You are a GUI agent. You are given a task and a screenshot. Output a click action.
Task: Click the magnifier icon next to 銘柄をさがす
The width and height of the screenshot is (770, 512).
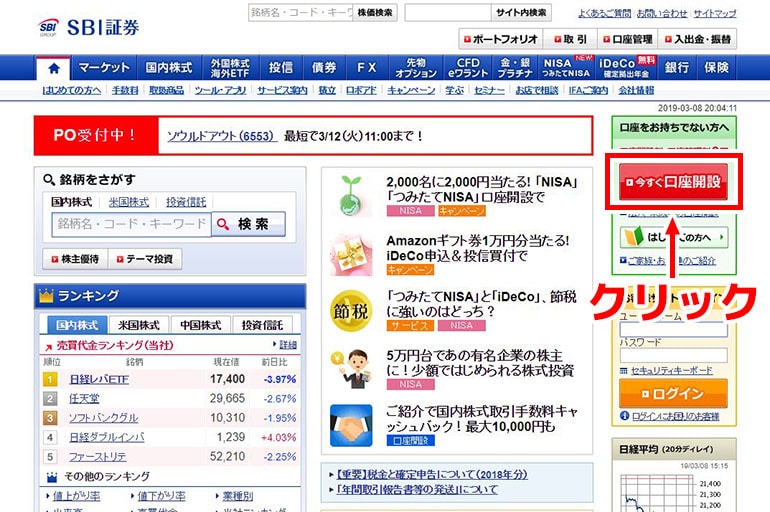coord(49,180)
